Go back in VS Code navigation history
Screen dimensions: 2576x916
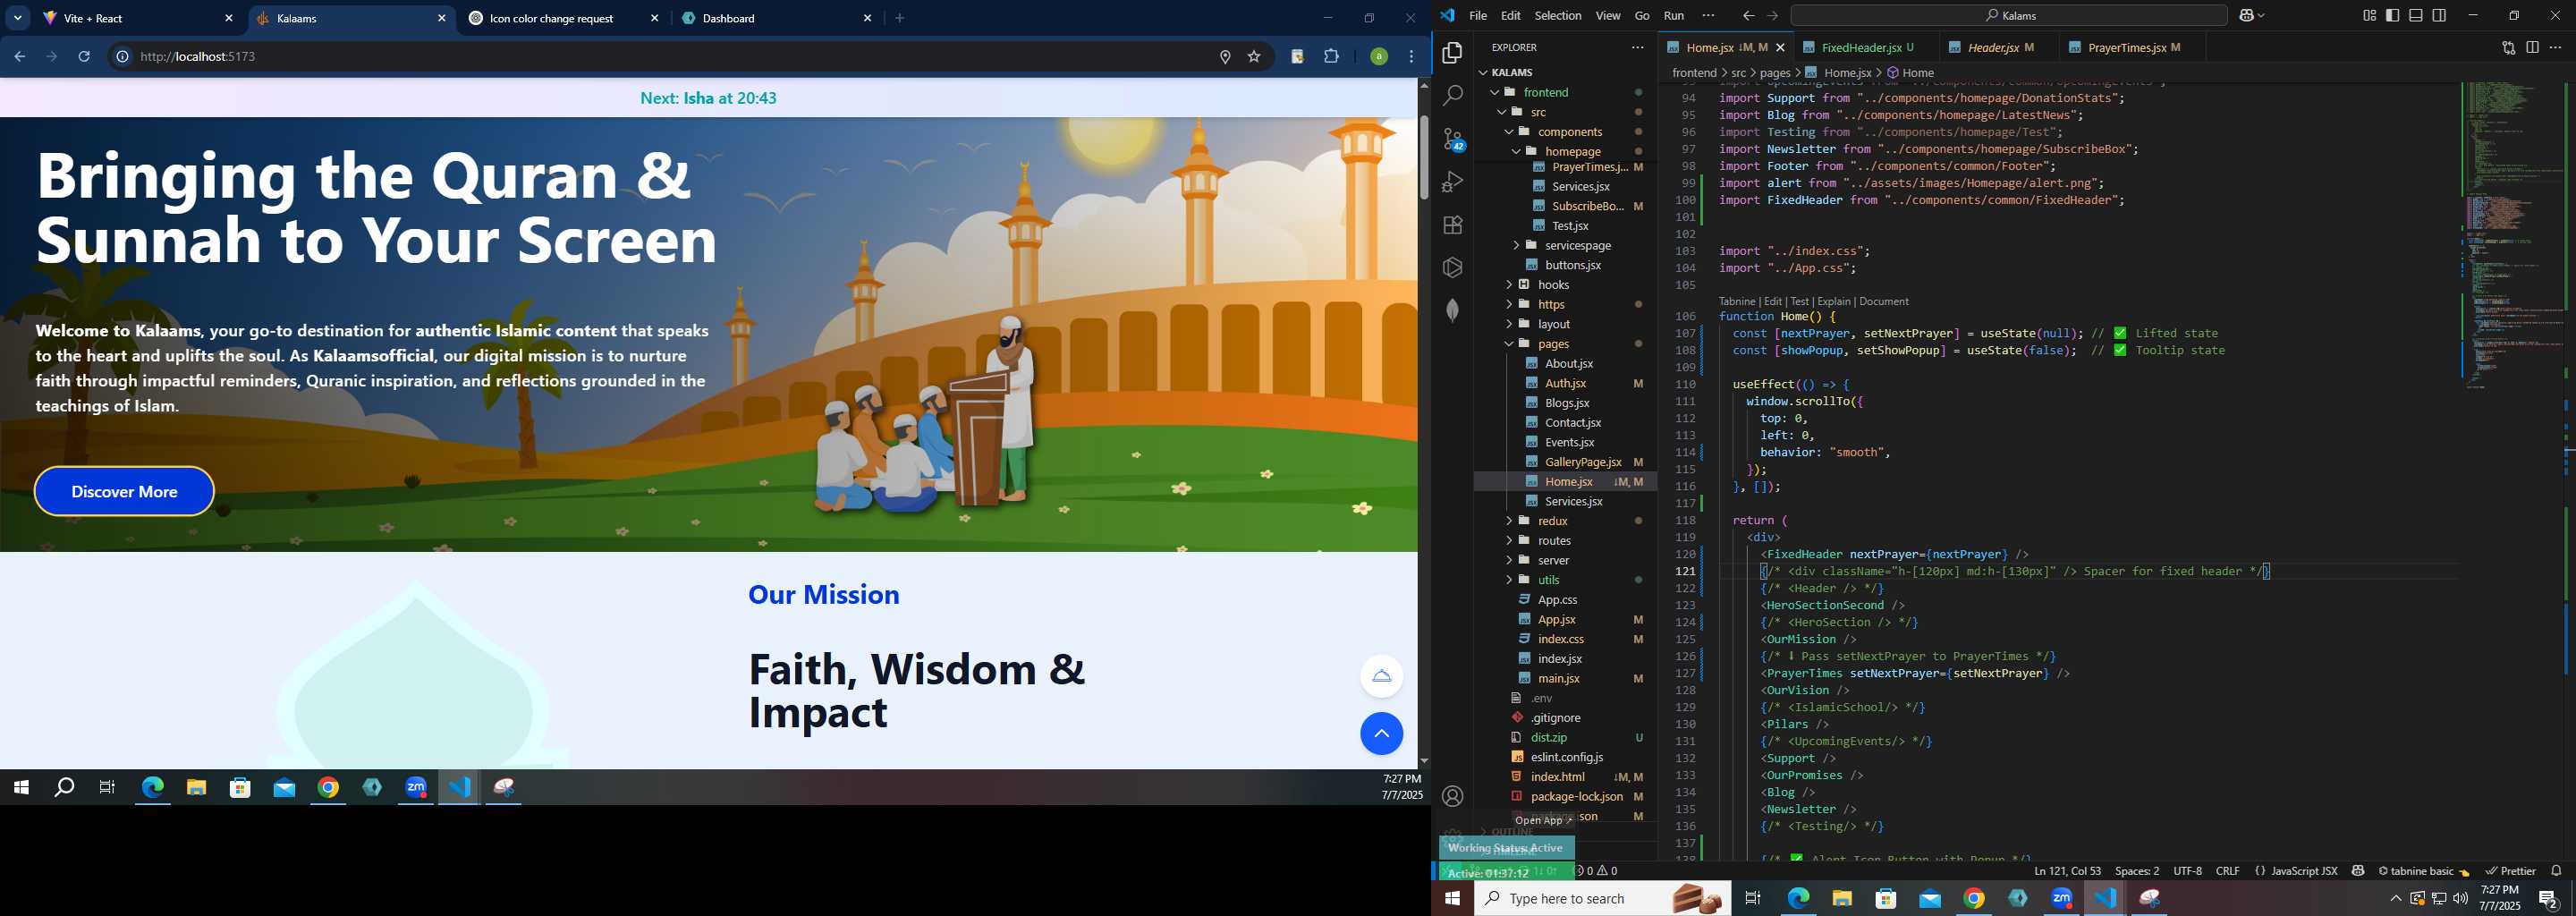point(1748,15)
